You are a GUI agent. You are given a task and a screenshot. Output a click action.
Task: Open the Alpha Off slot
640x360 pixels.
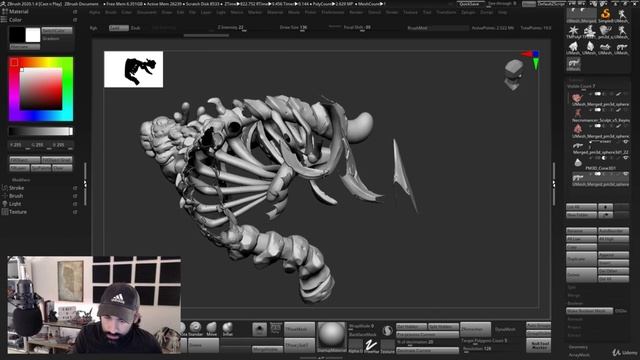click(x=355, y=345)
